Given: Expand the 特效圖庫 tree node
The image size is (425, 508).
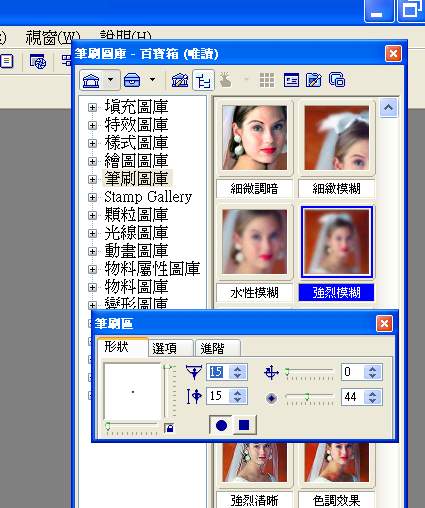Looking at the screenshot, I should coord(92,125).
